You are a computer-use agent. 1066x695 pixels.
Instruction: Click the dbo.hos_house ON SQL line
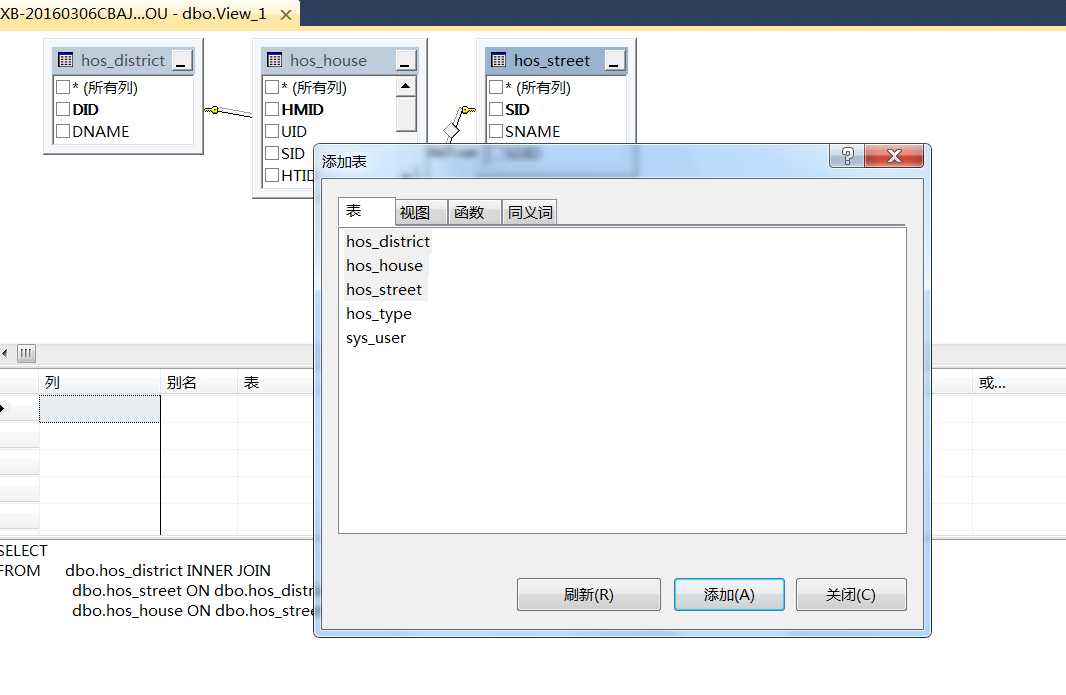(194, 611)
